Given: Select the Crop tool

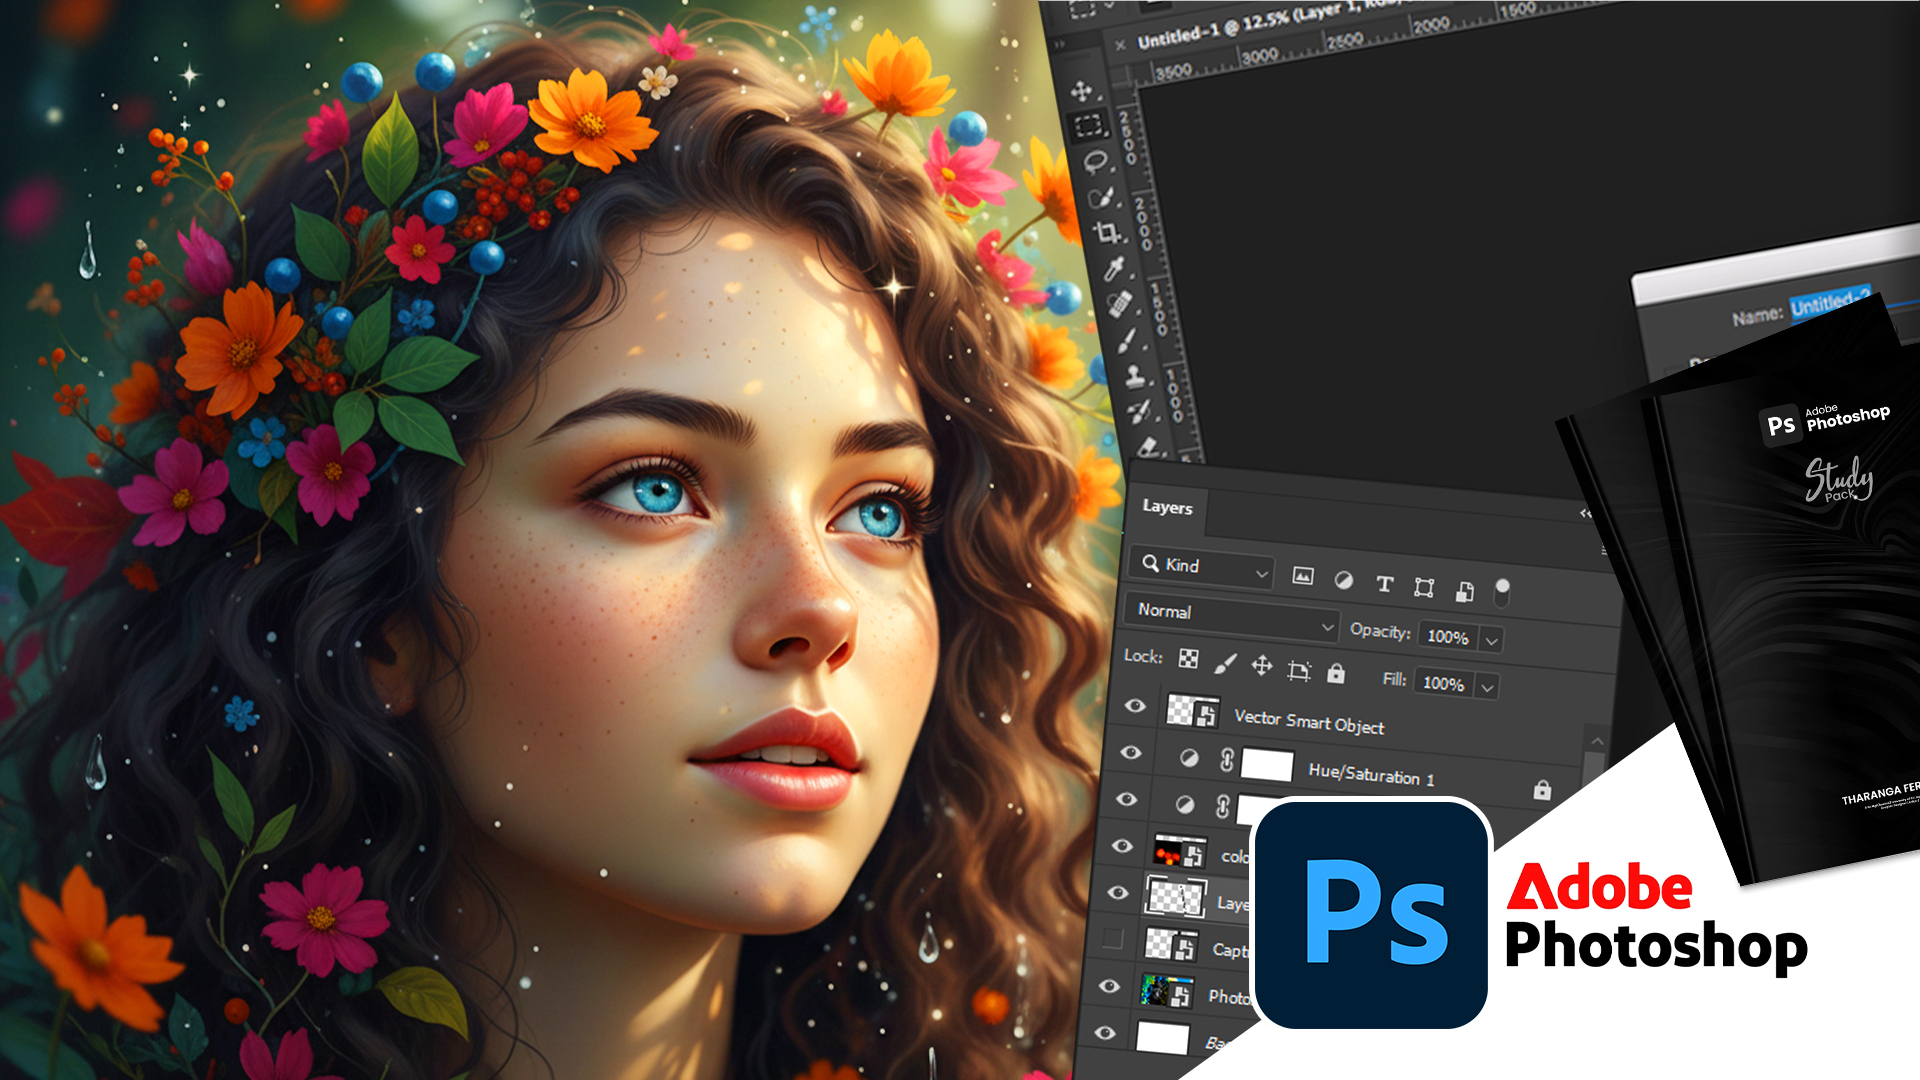Looking at the screenshot, I should (x=1107, y=232).
